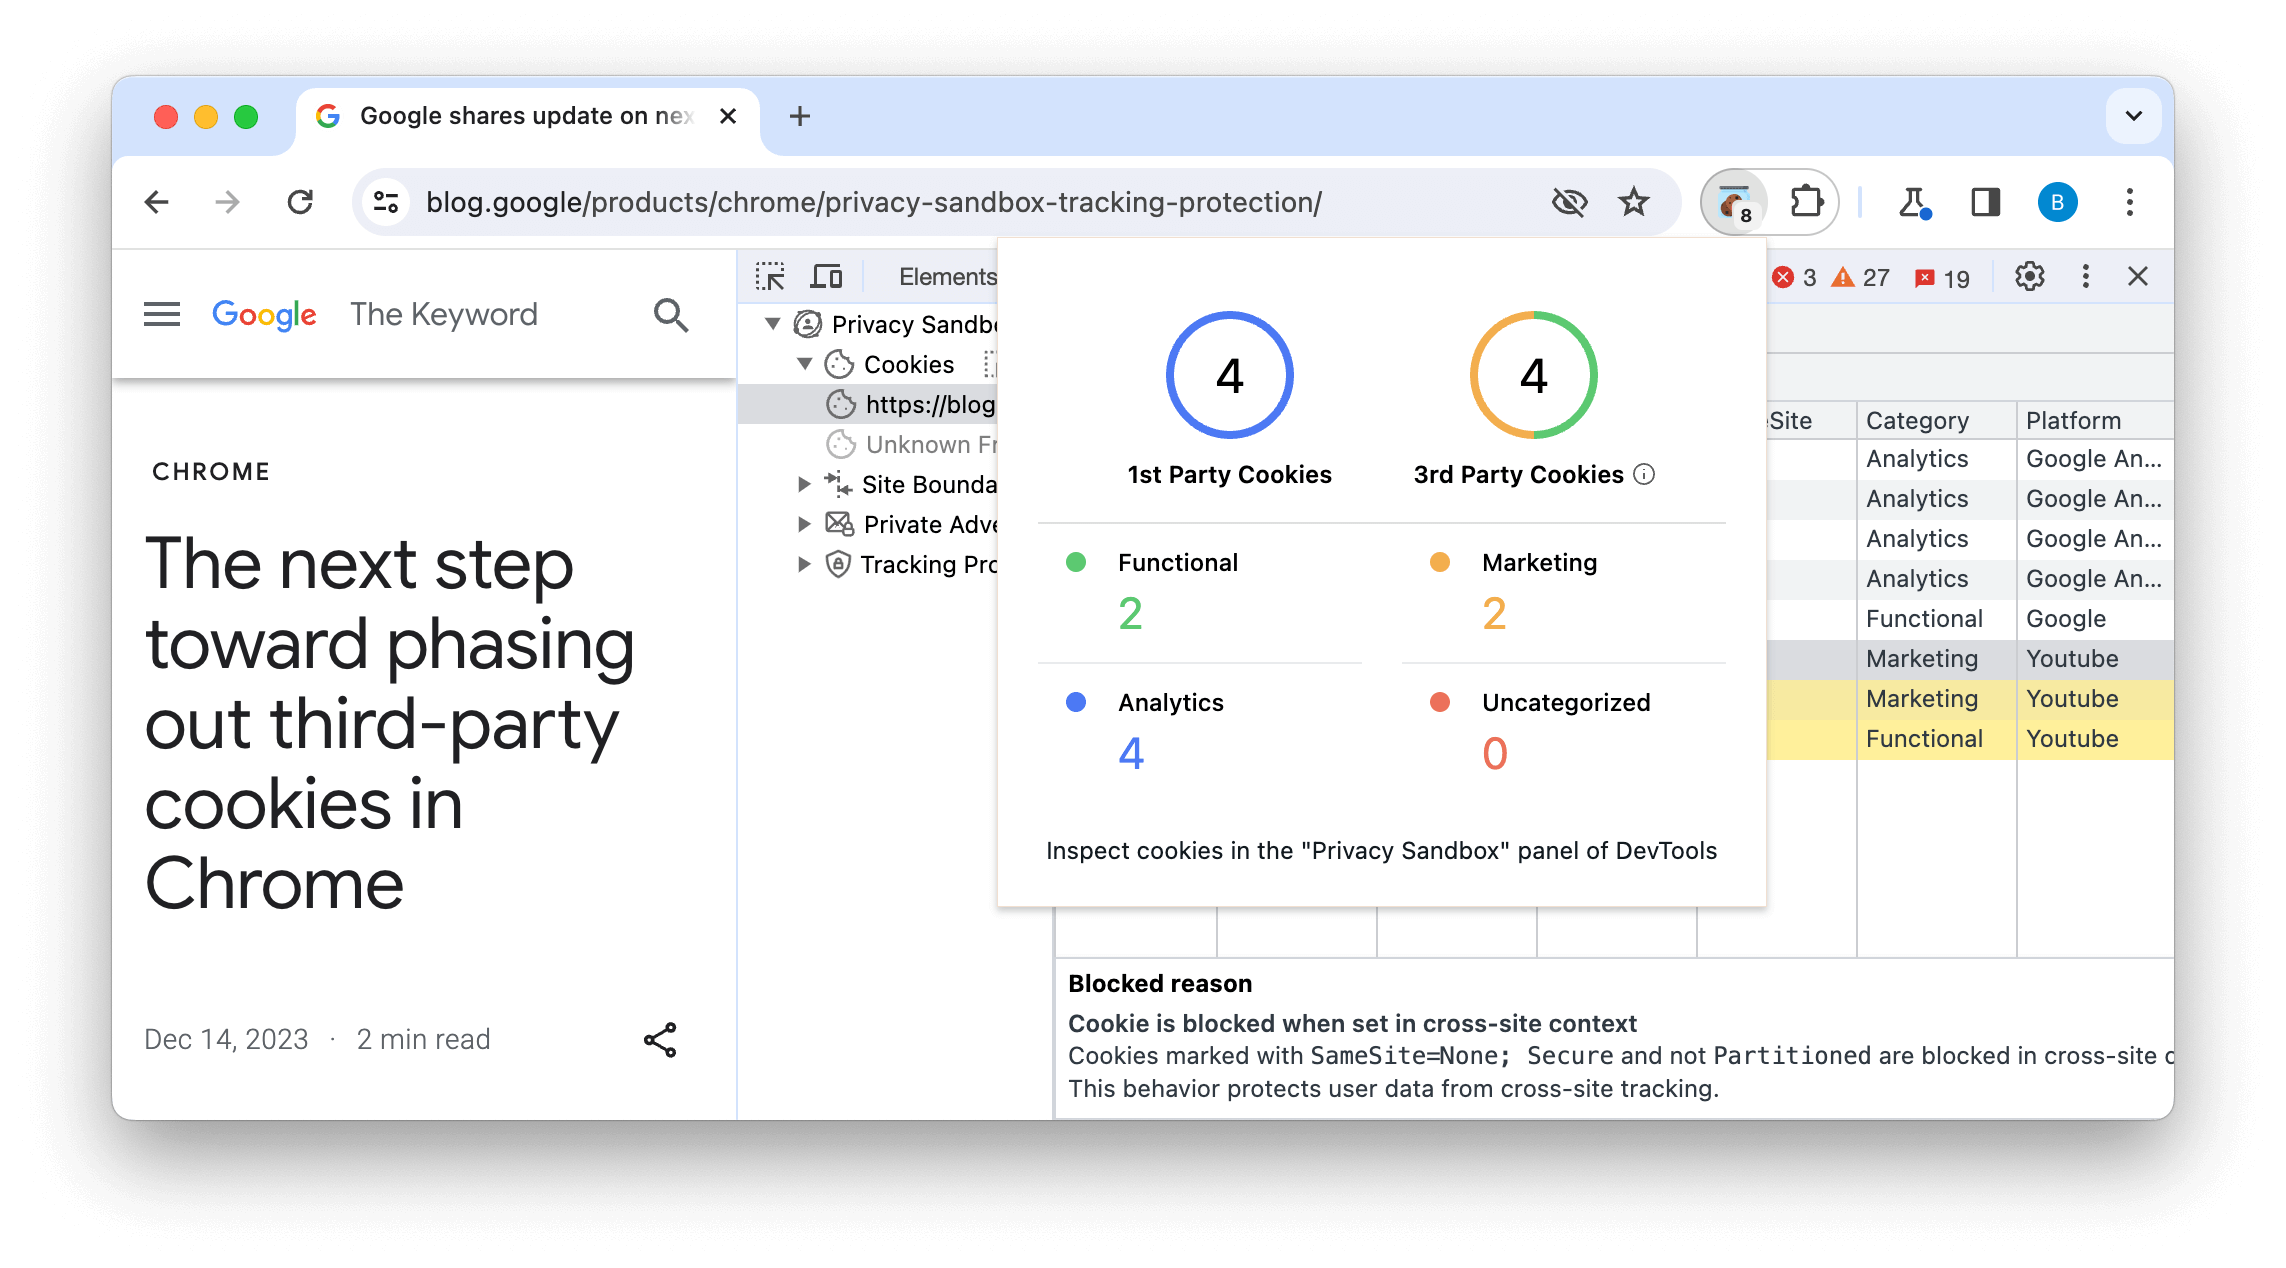Click the warning count triangle icon (27)
The height and width of the screenshot is (1268, 2286).
point(1844,276)
